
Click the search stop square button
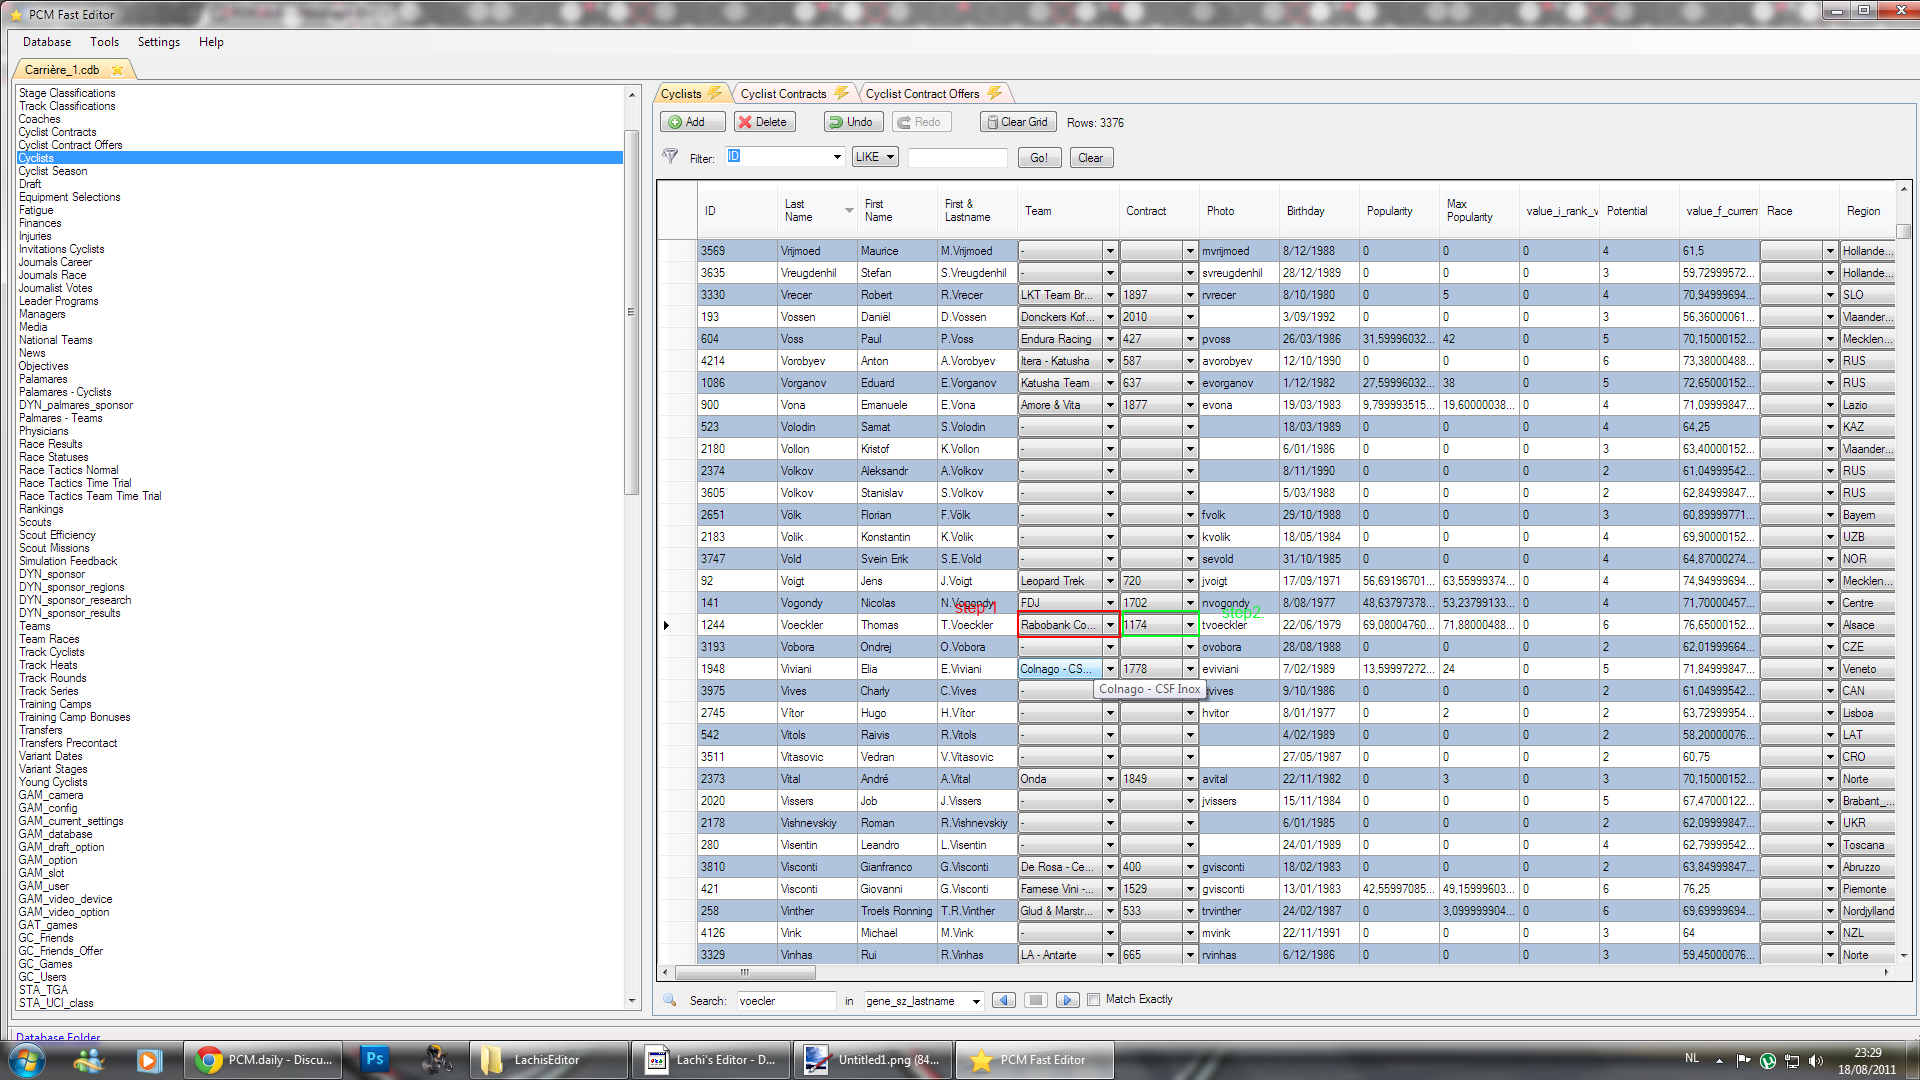(1036, 1000)
